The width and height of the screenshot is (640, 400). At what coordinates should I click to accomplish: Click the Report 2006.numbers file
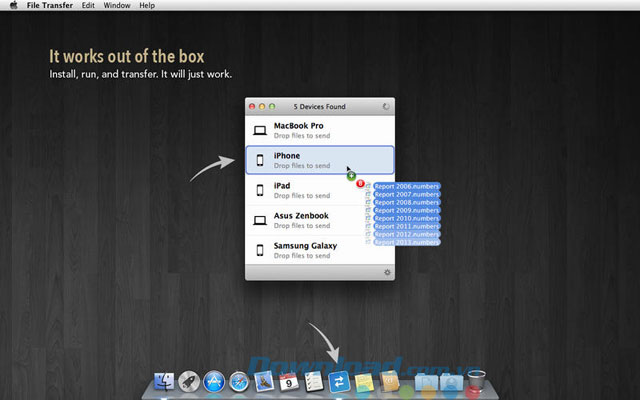405,186
